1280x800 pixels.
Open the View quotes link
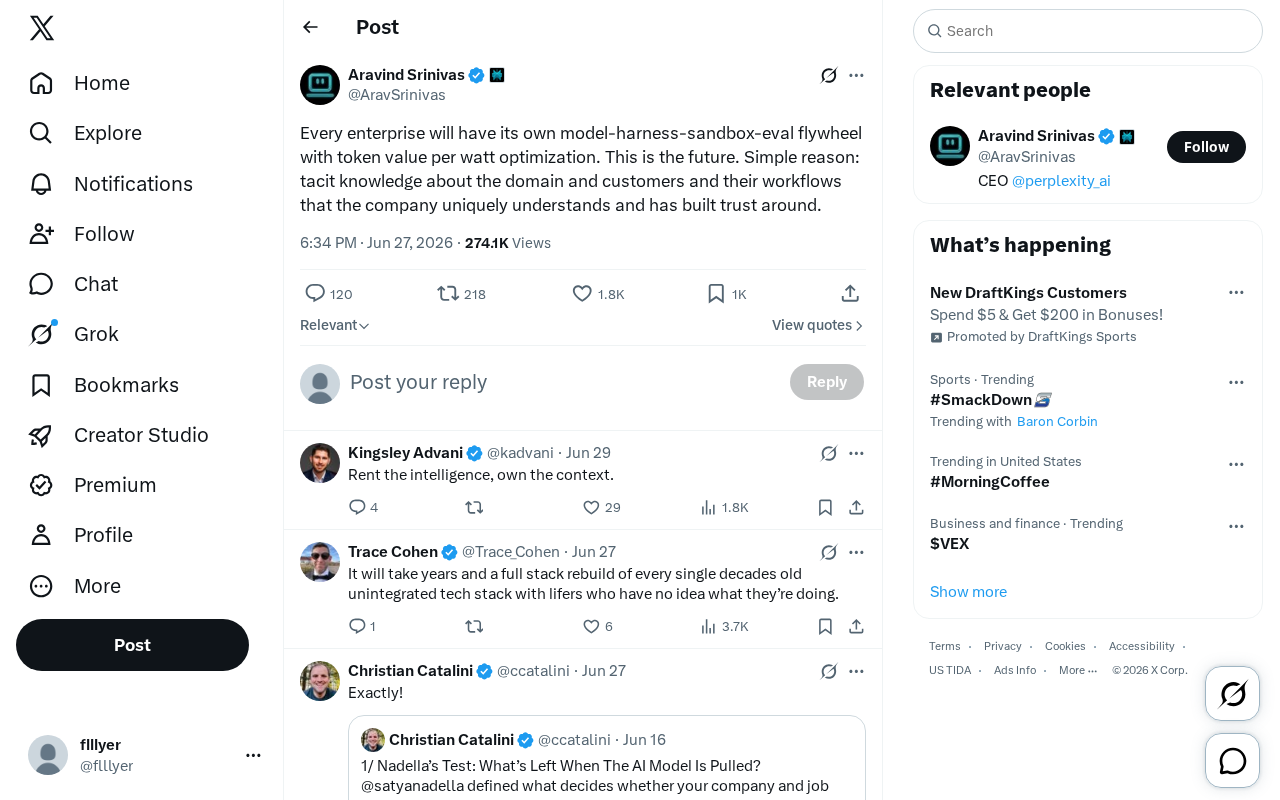point(817,325)
